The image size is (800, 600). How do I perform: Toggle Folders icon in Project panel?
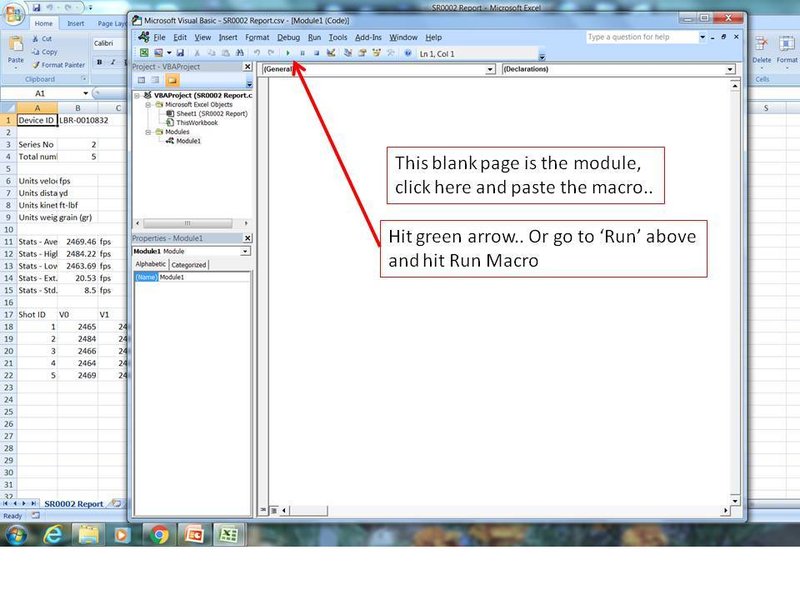coord(172,80)
